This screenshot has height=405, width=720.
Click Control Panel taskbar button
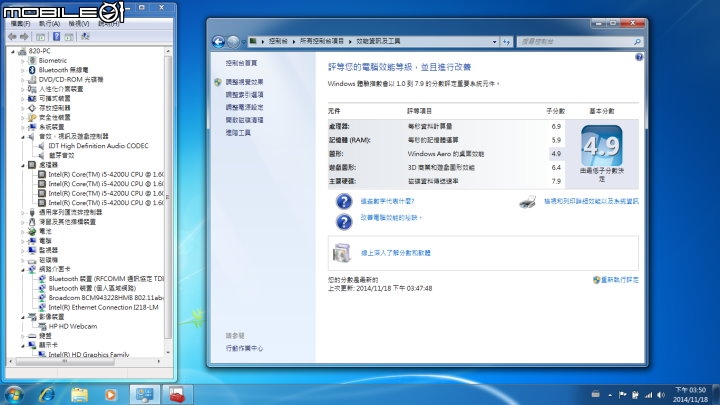point(145,394)
